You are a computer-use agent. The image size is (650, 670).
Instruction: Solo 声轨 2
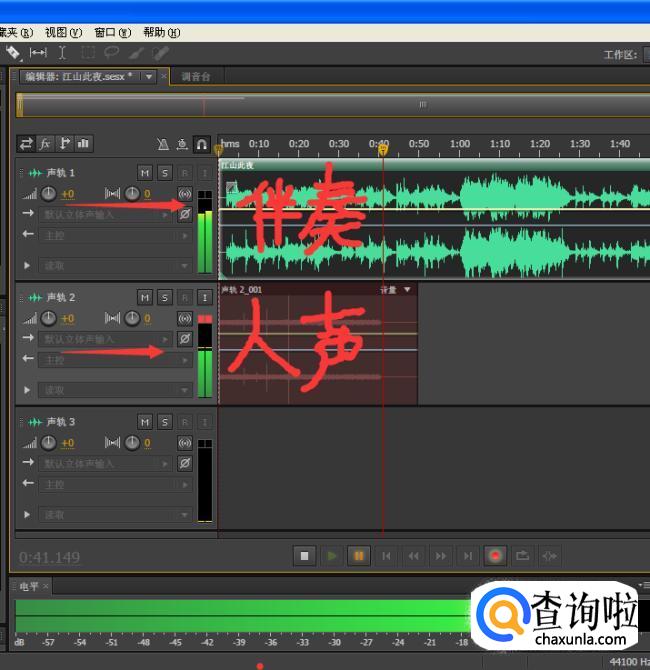coord(165,297)
